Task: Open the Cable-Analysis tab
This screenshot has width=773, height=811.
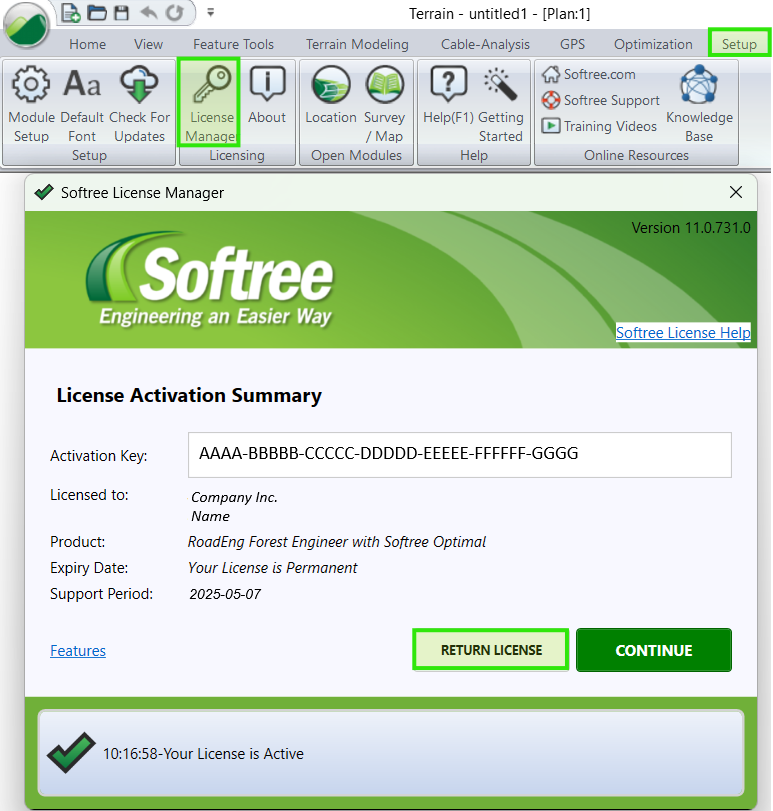Action: (485, 44)
